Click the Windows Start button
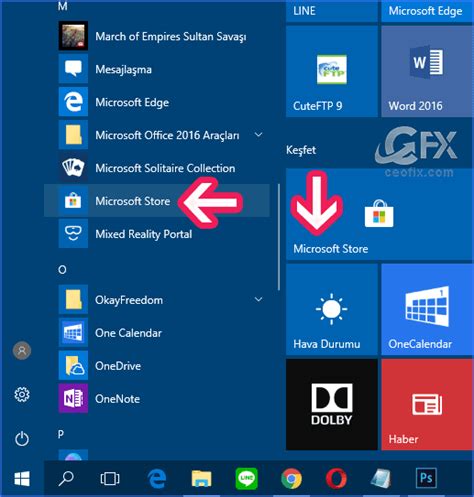The image size is (474, 497). (x=22, y=479)
